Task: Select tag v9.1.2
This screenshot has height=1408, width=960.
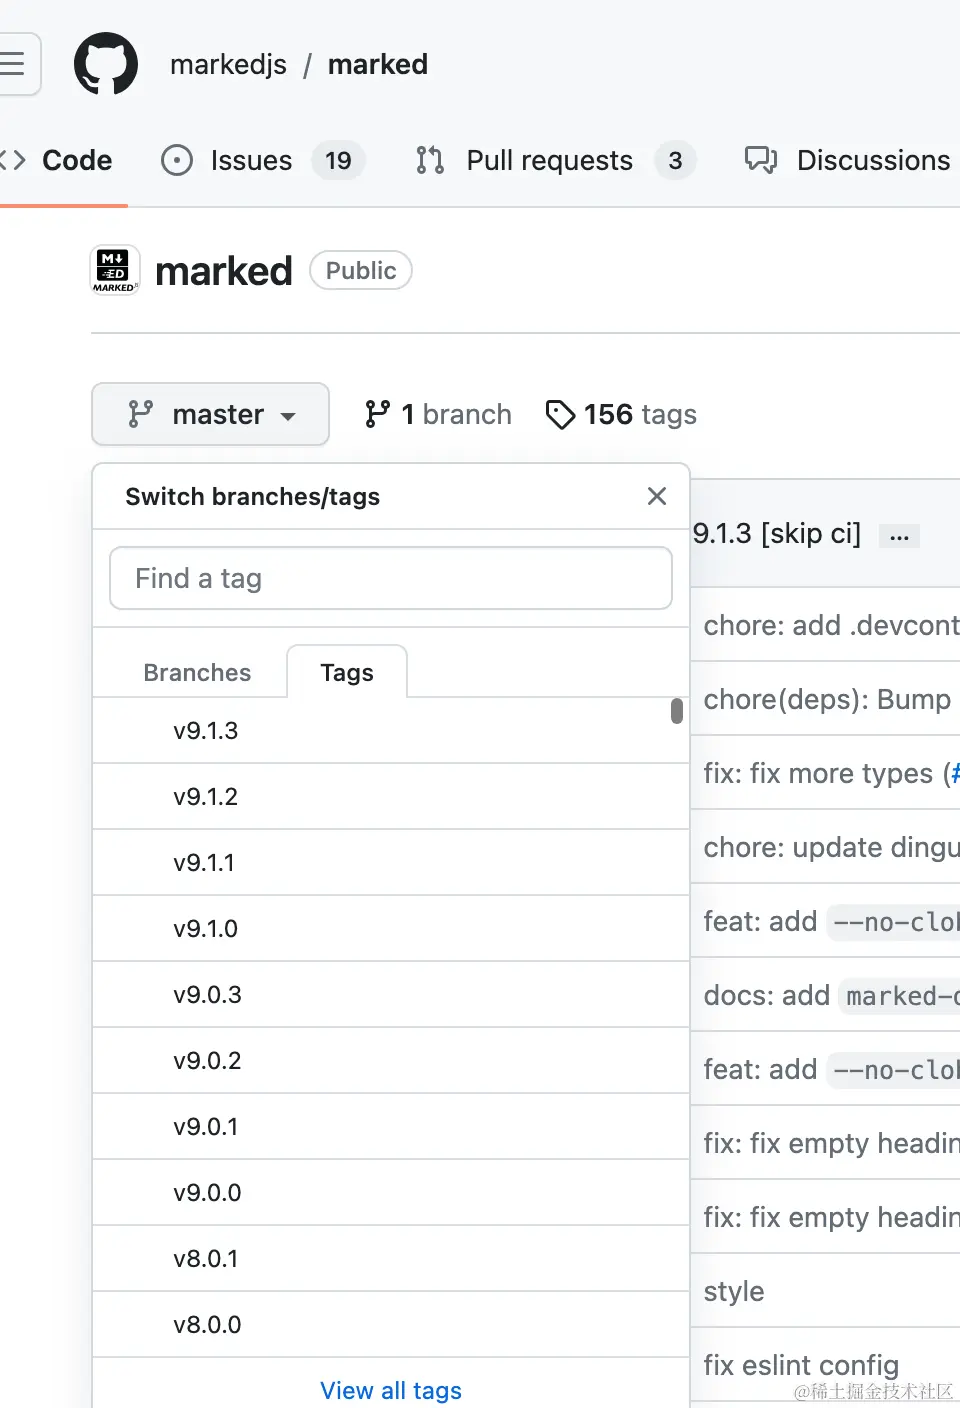Action: (391, 797)
